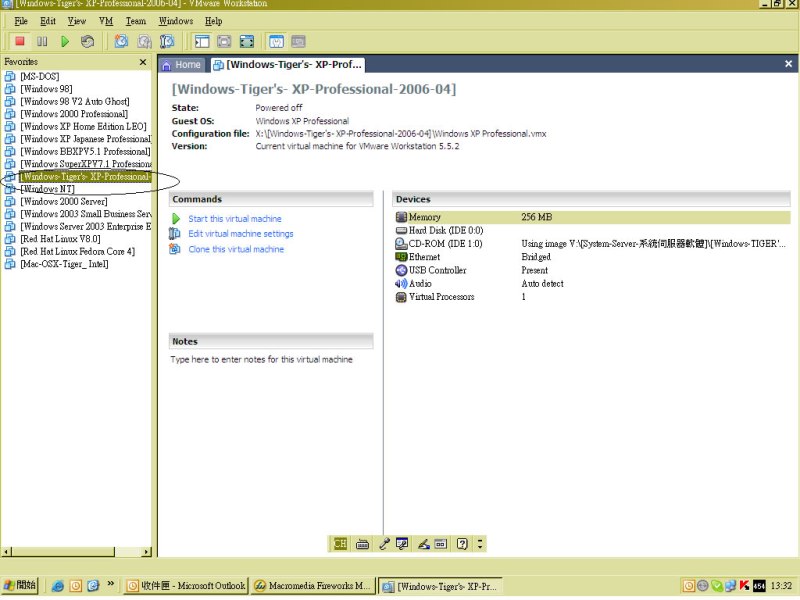Open the Snapshot Manager toolbar icon

167,41
